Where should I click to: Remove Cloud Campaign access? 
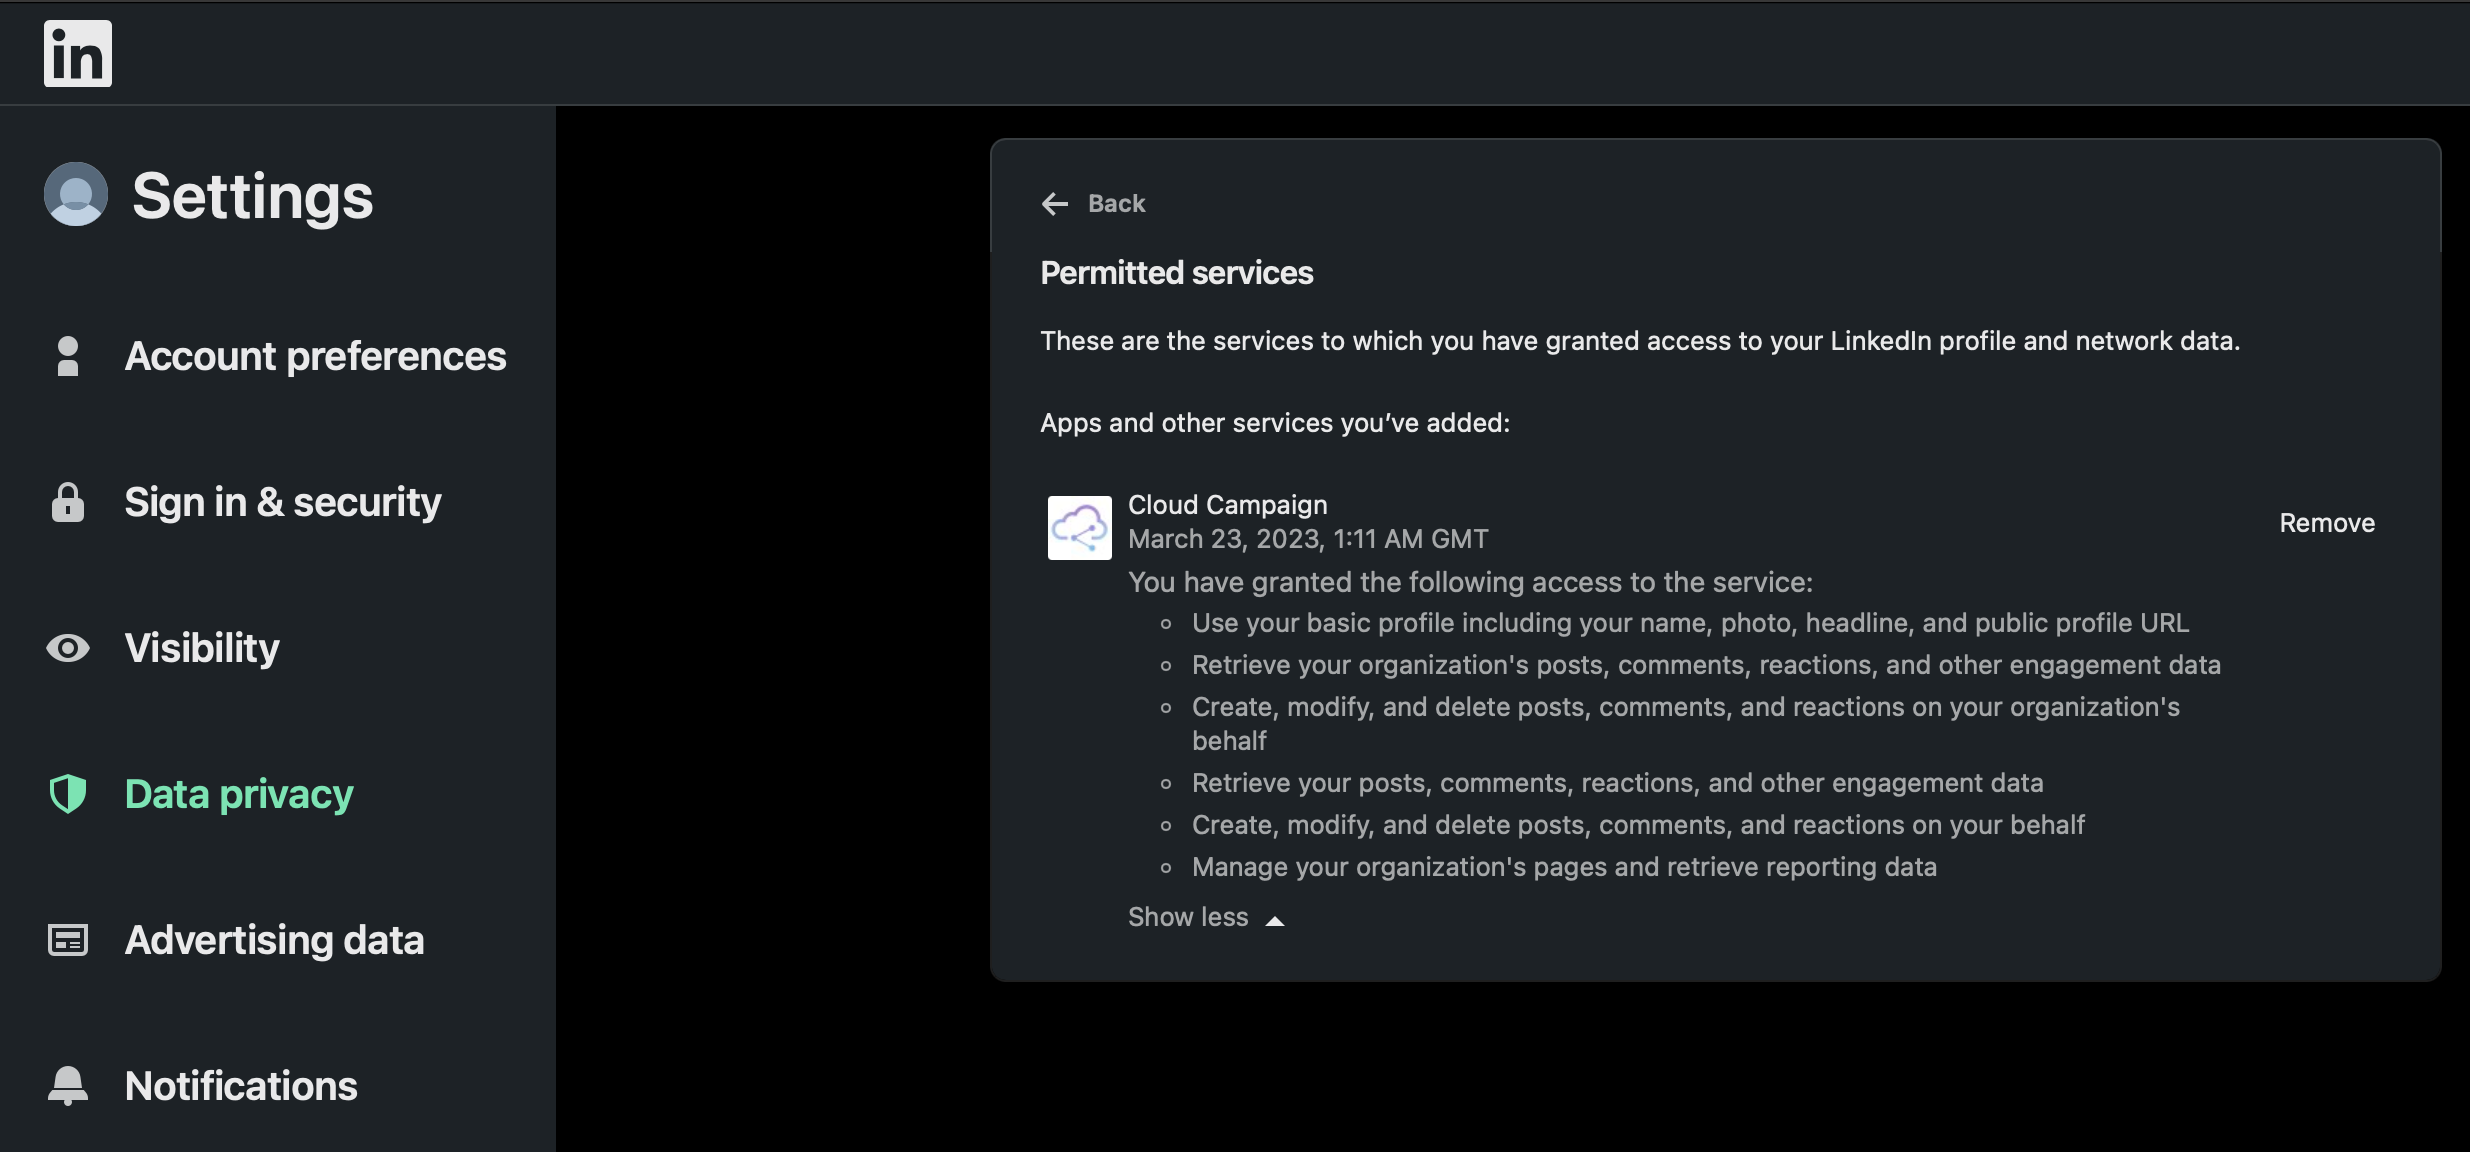coord(2327,523)
